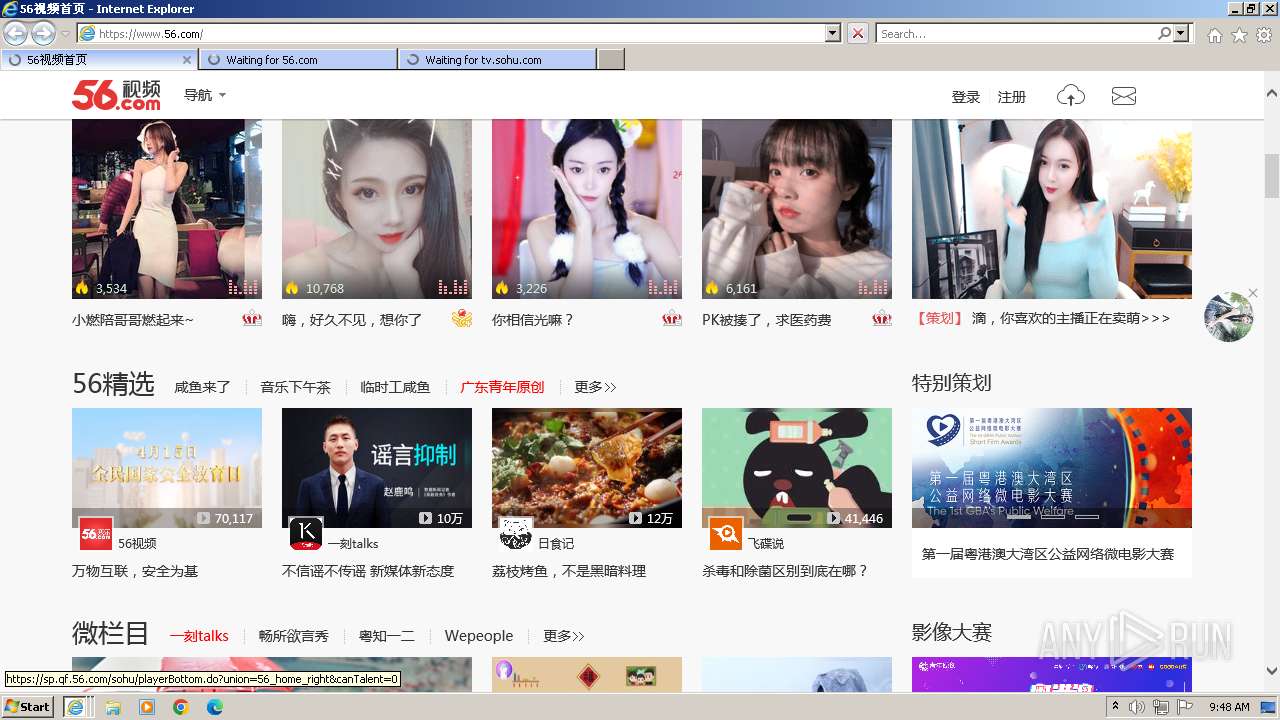The height and width of the screenshot is (720, 1280).
Task: Expand 更多 in 56精选 section
Action: [595, 387]
